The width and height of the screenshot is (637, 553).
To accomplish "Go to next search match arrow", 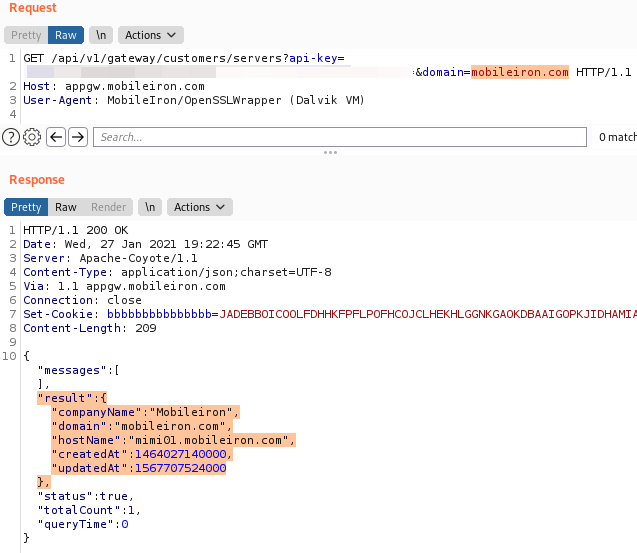I will [x=78, y=137].
